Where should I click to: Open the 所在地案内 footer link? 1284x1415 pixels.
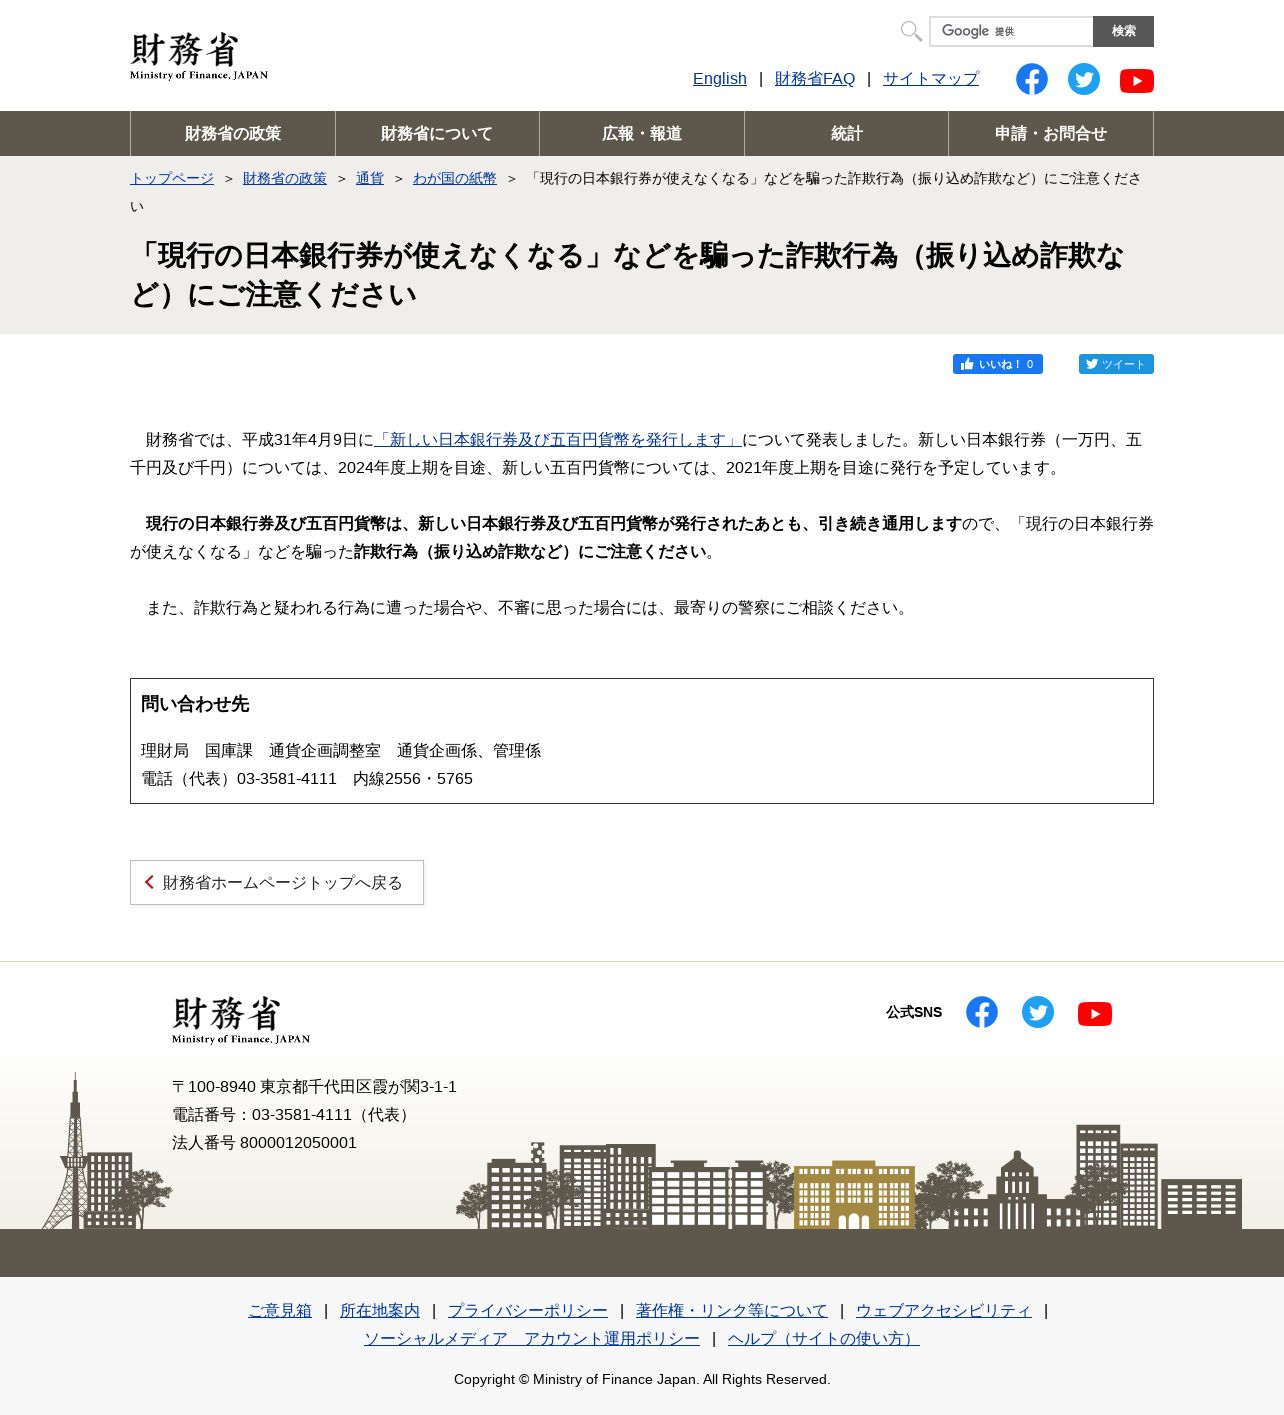[x=380, y=1310]
